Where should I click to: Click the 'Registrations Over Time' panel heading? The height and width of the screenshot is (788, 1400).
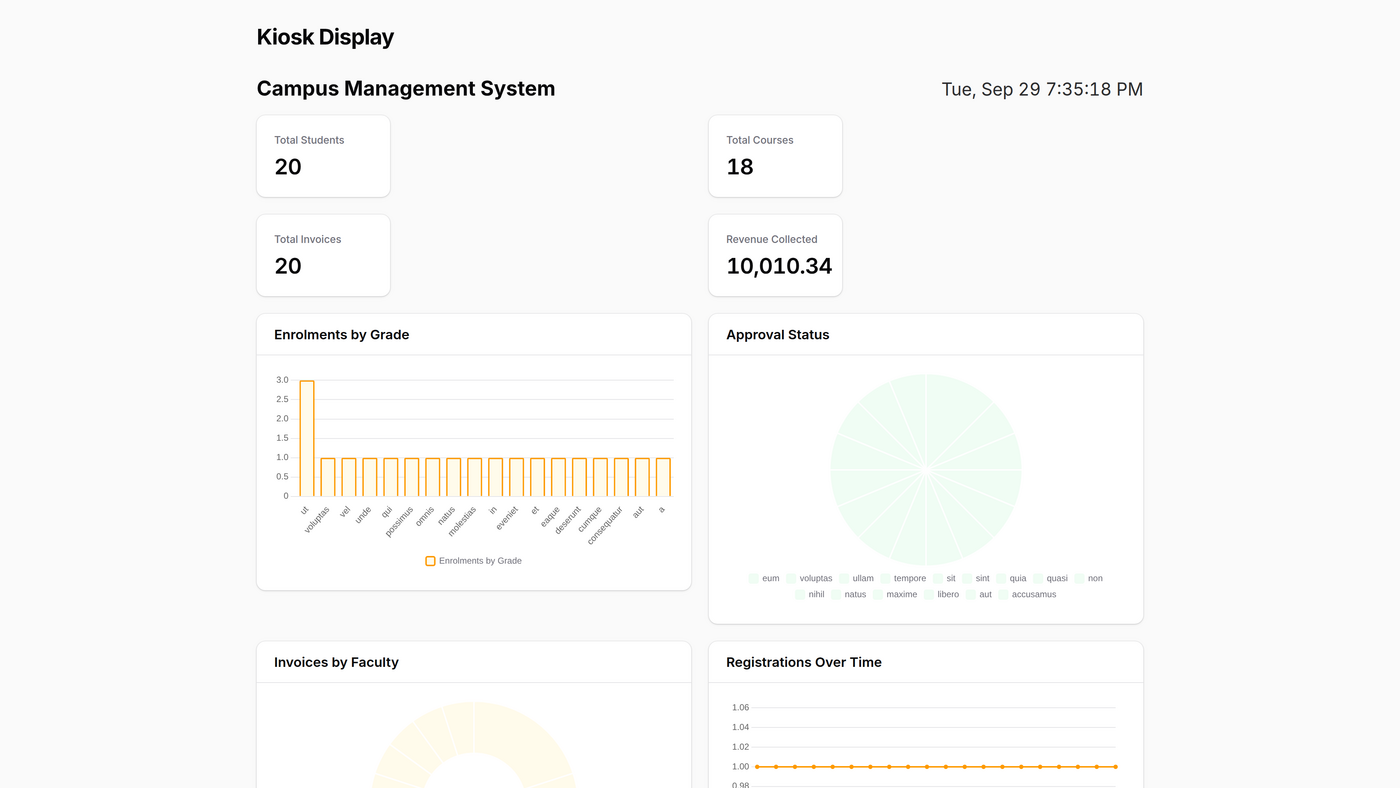tap(804, 662)
